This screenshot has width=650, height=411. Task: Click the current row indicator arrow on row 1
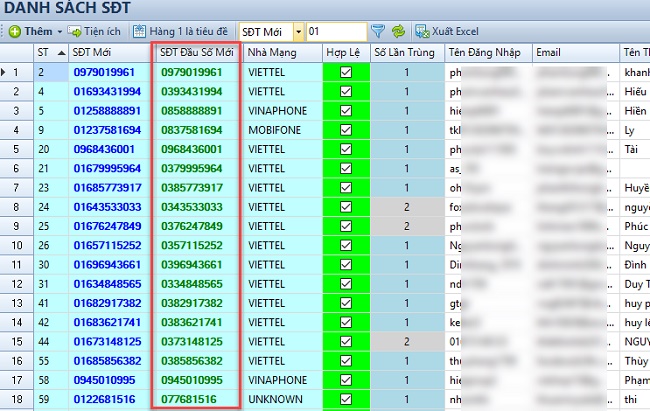tap(15, 72)
